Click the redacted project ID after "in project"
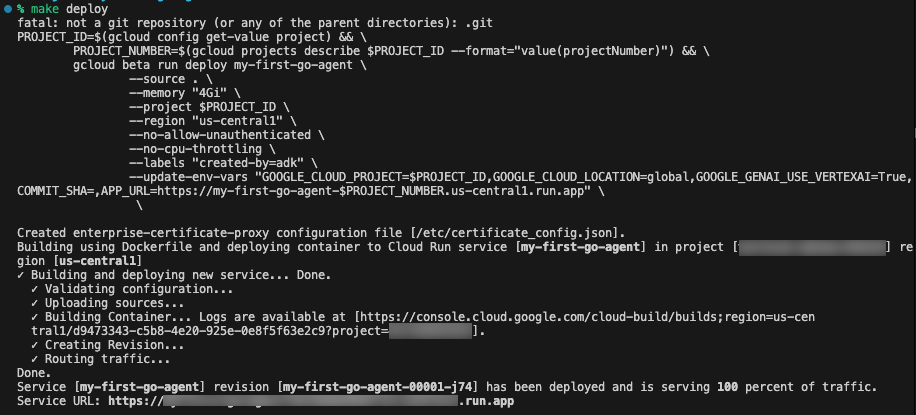The image size is (916, 415). (812, 246)
